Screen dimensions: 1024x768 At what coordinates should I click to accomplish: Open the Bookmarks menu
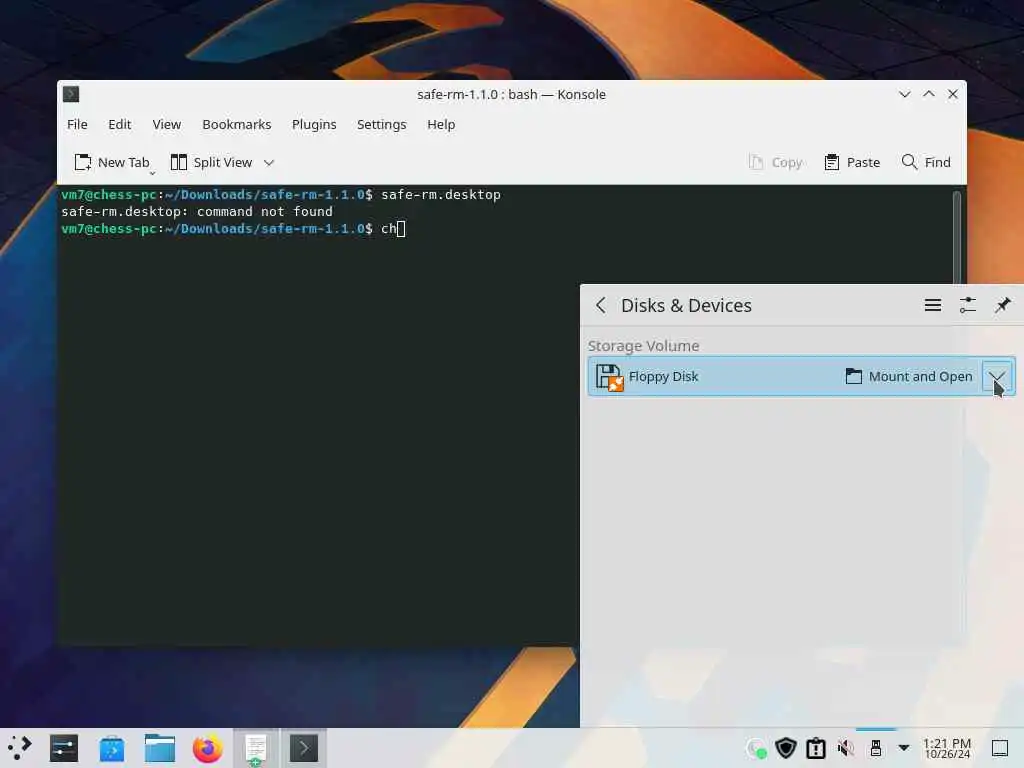[236, 124]
